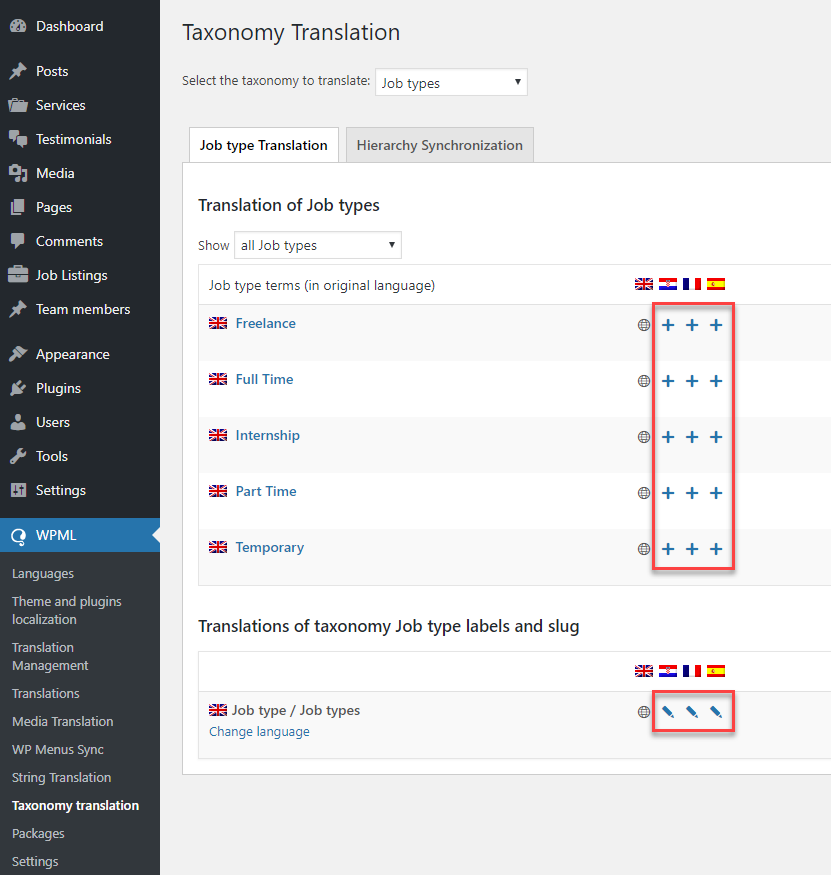Go to Translation Management submenu
Viewport: 831px width, 875px height.
[x=50, y=656]
